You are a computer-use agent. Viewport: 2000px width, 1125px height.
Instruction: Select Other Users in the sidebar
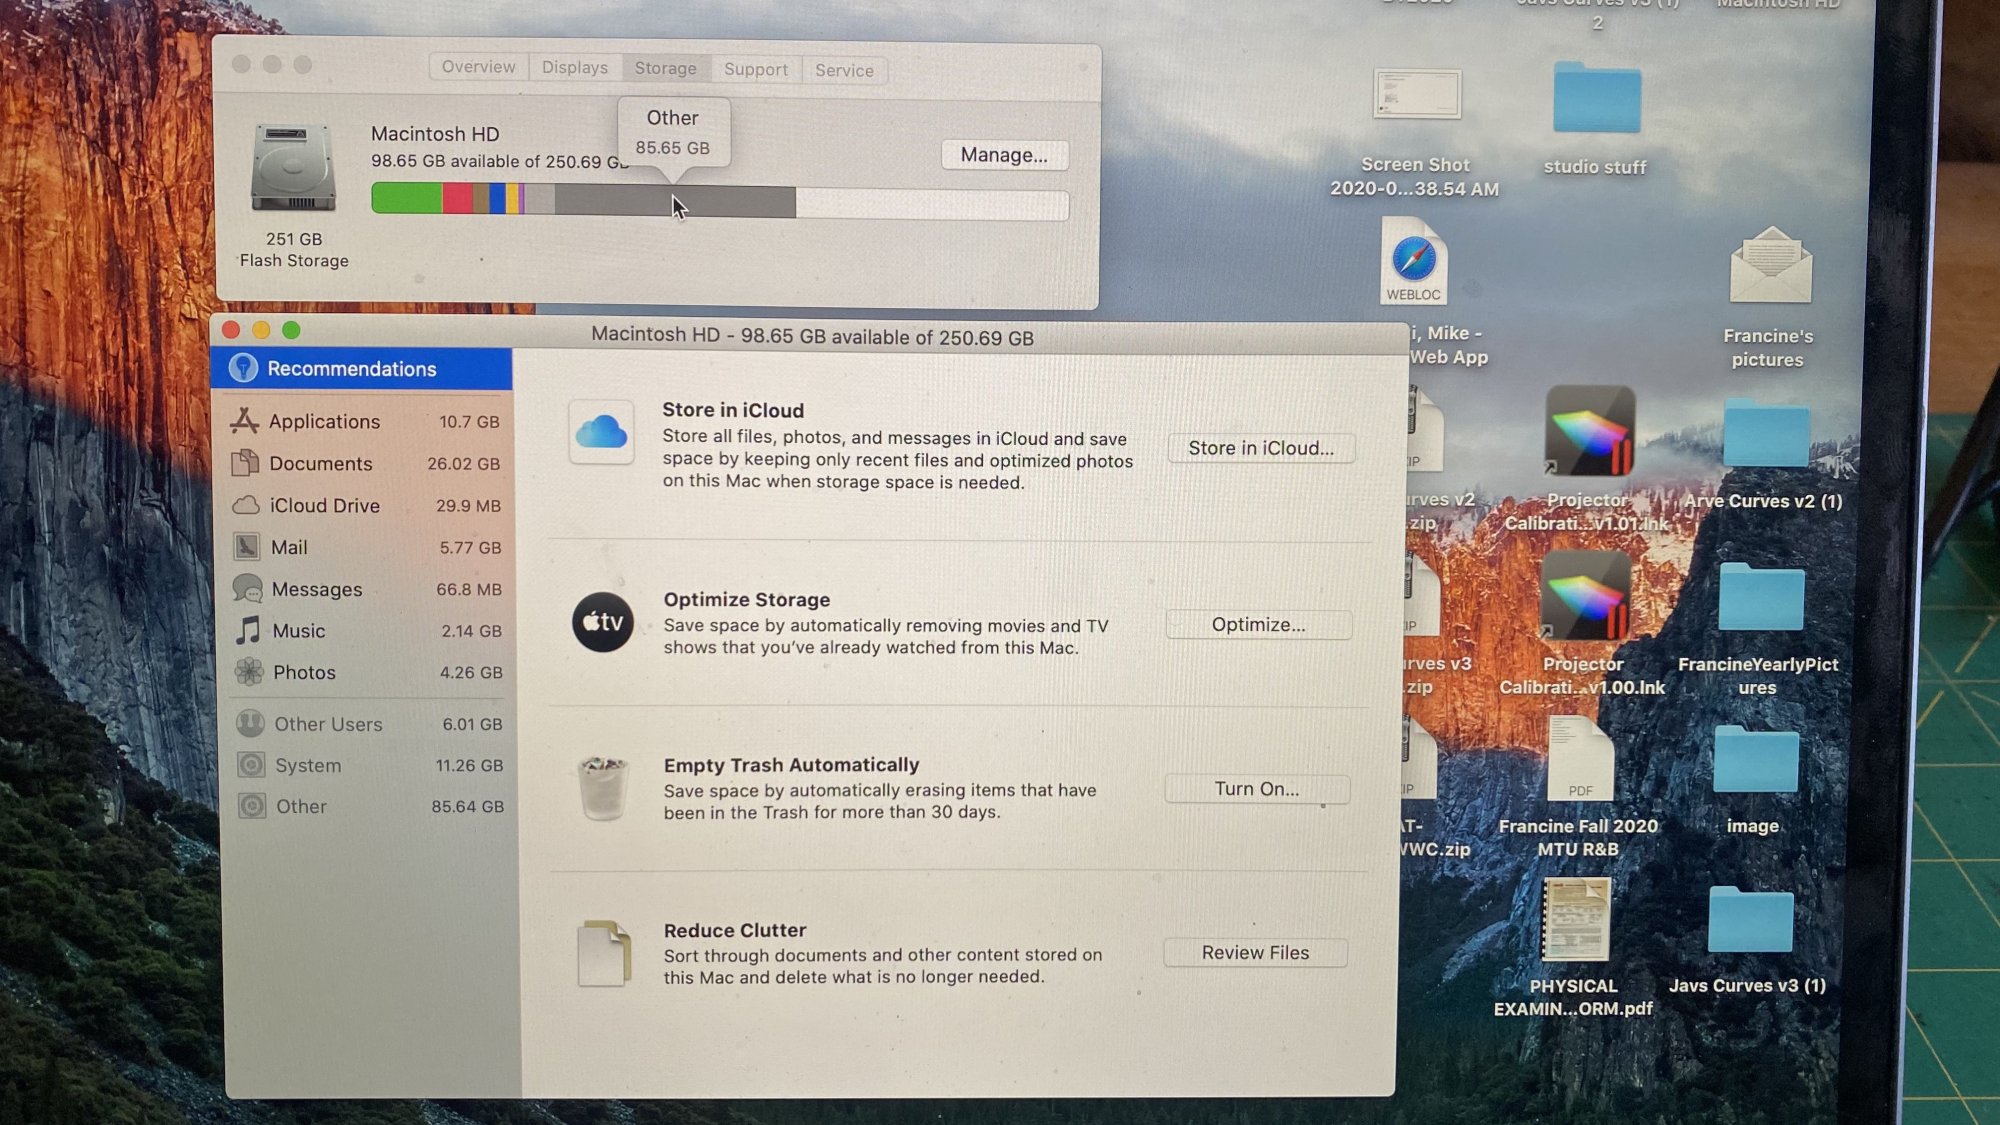[326, 723]
